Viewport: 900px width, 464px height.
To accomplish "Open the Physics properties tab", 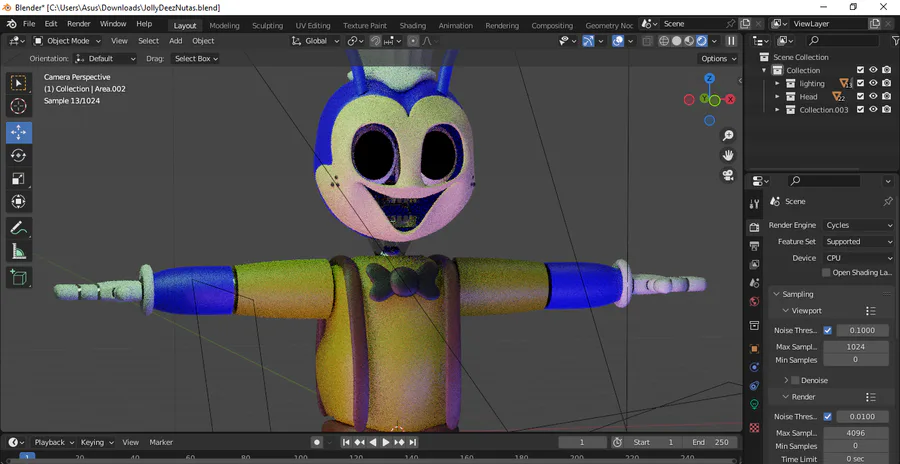I will click(x=755, y=367).
